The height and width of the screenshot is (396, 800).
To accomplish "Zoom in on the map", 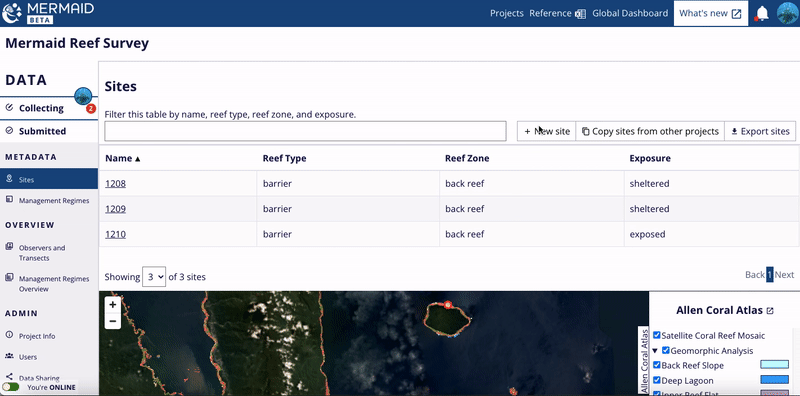I will point(113,305).
